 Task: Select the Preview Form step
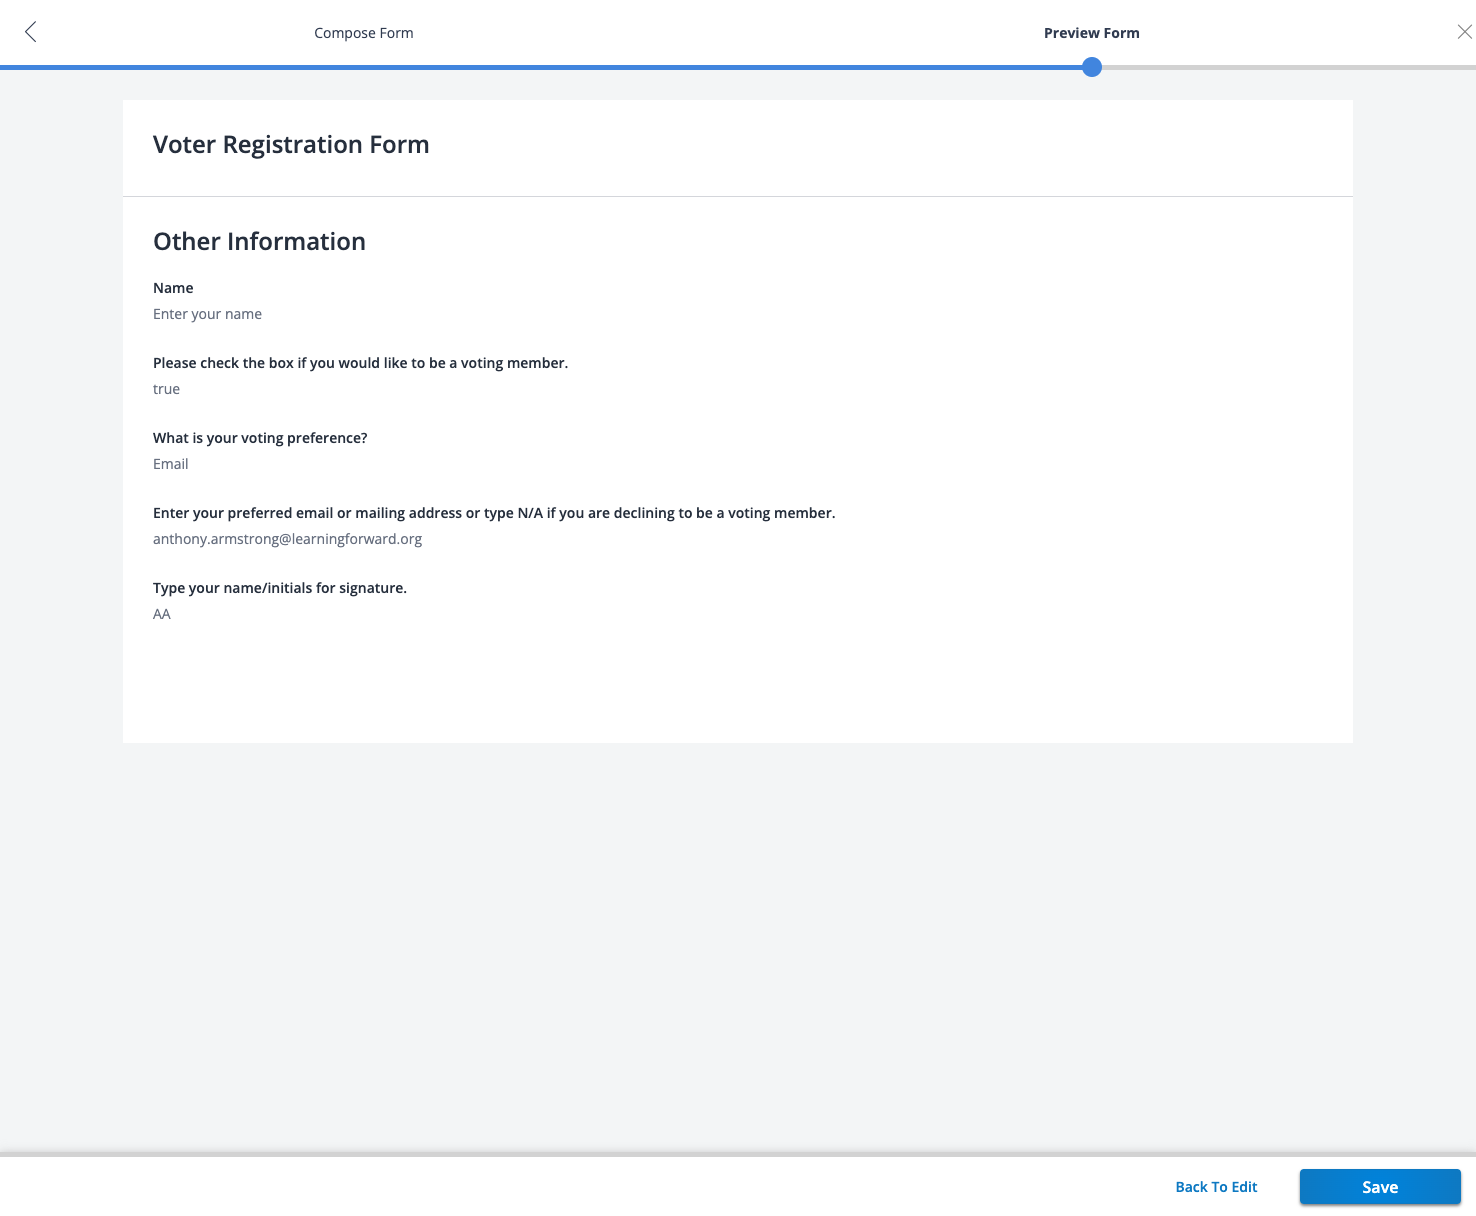click(x=1092, y=33)
